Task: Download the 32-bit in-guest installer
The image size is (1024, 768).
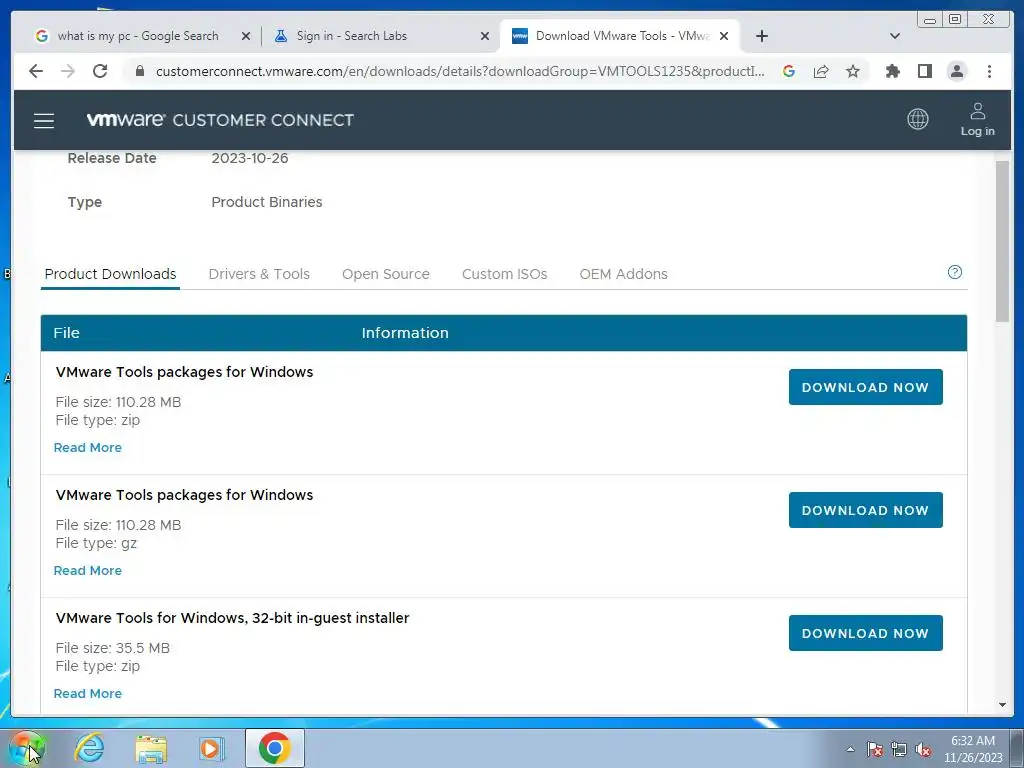Action: point(865,633)
